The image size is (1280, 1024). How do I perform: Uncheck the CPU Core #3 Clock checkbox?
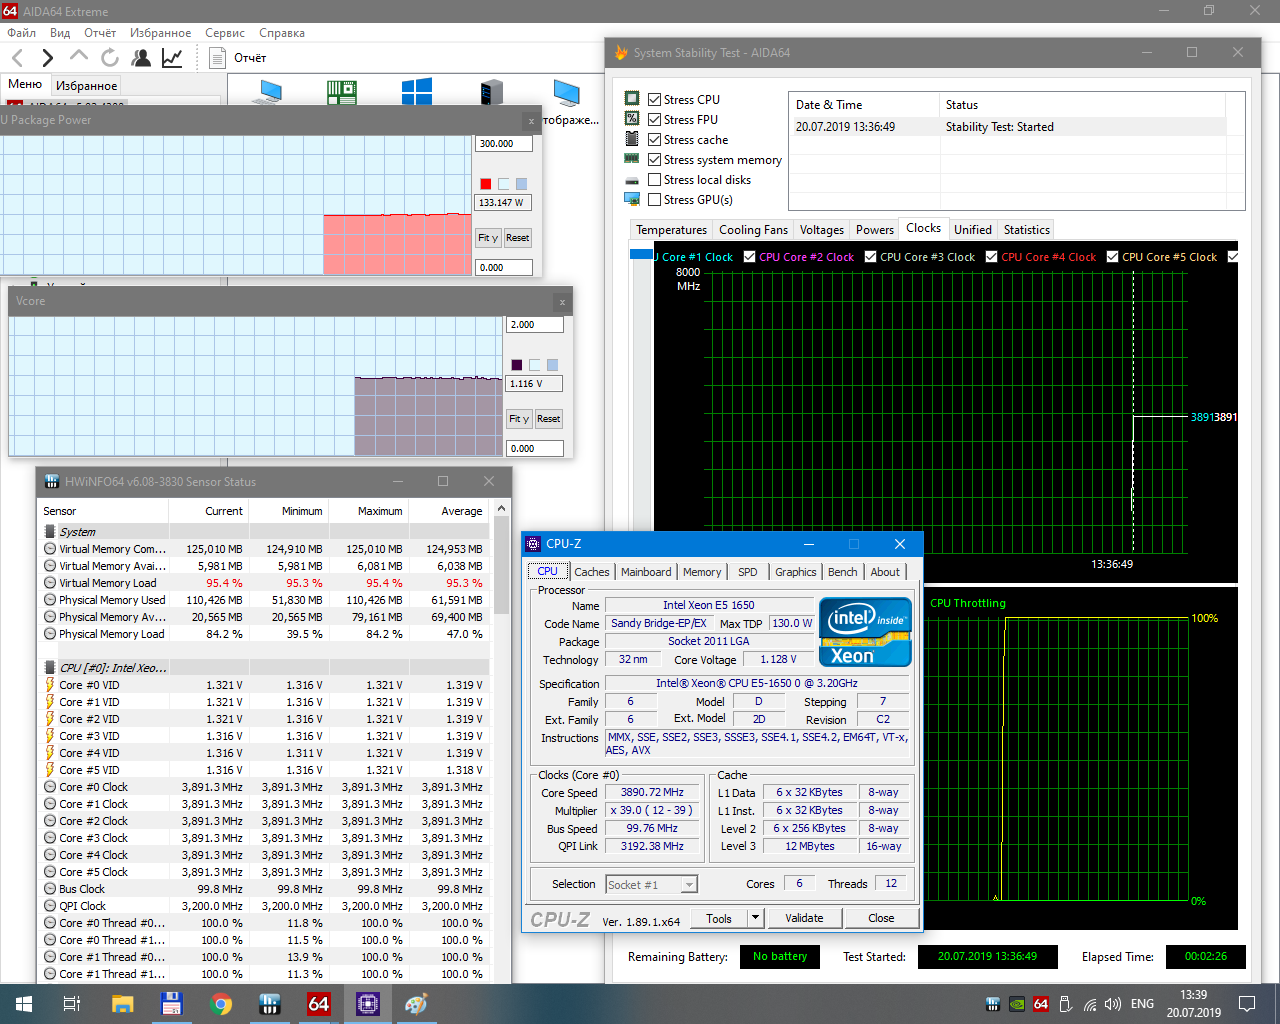(x=870, y=257)
